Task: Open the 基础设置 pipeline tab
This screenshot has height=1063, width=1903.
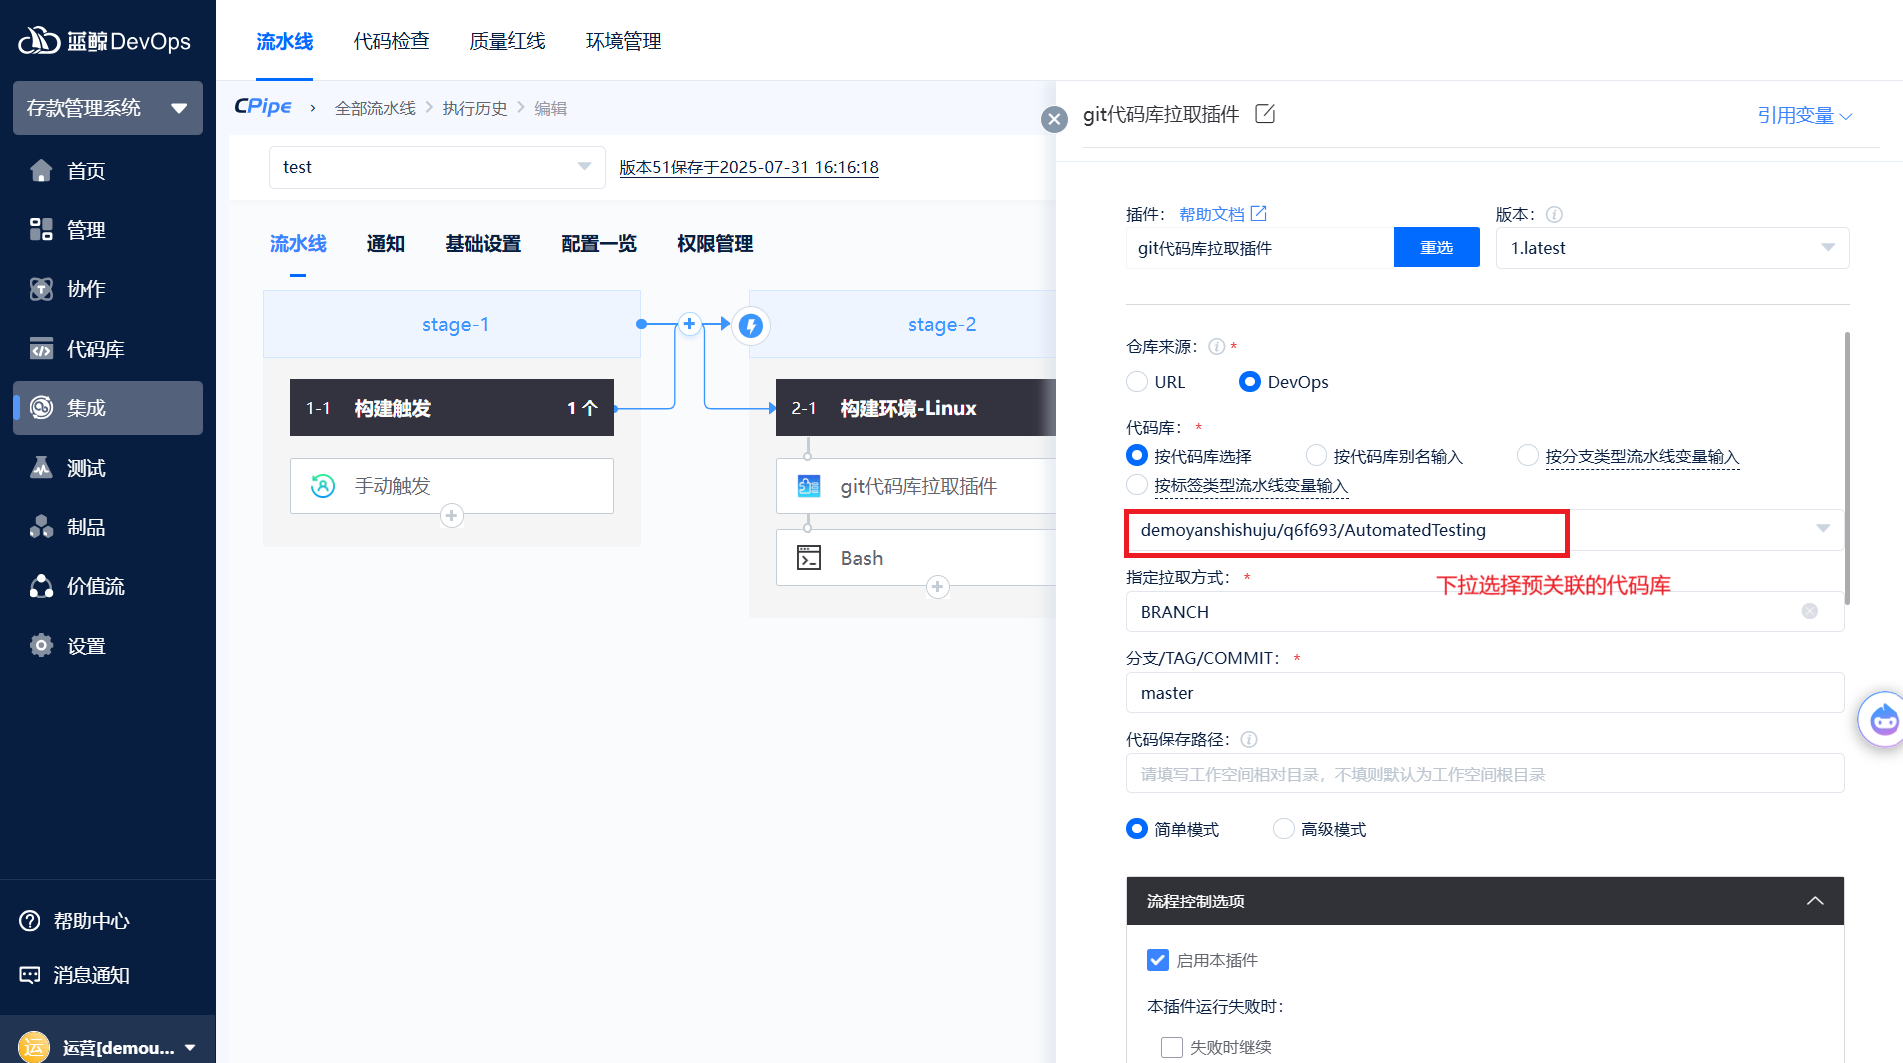Action: pyautogui.click(x=483, y=244)
